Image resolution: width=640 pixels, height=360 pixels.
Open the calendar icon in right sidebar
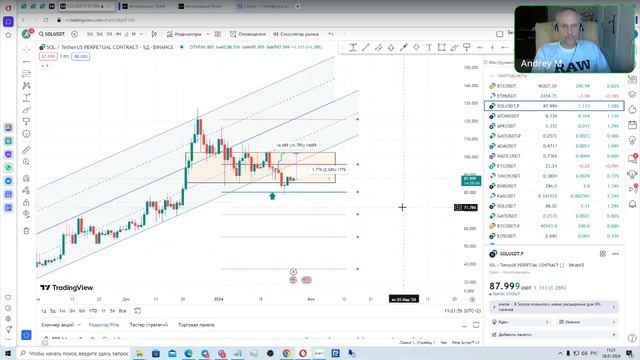pyautogui.click(x=632, y=125)
